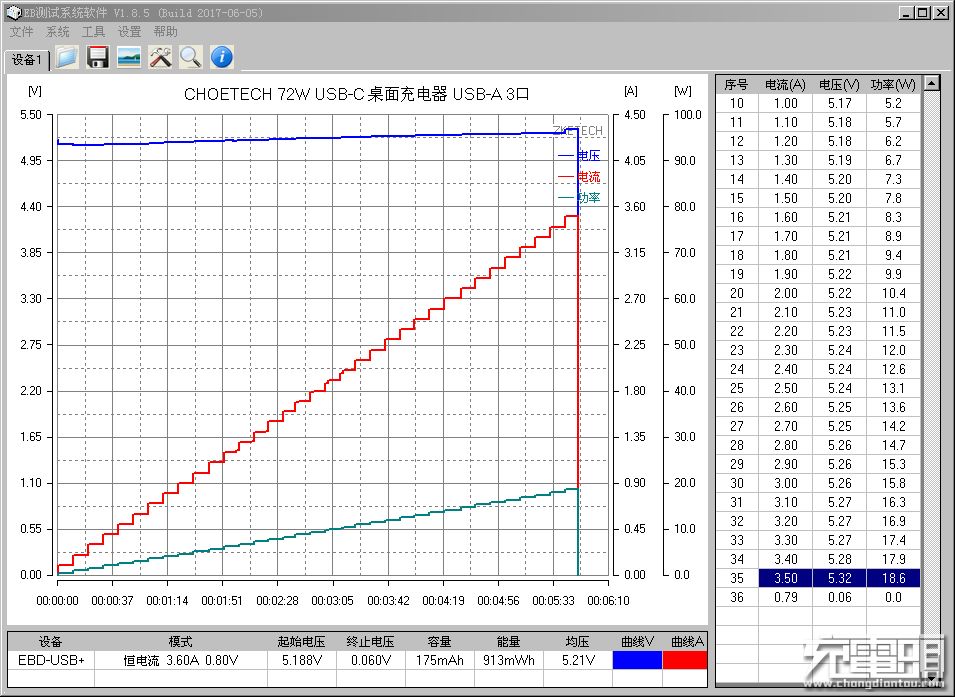Click the EBD-USB+ device cell
The width and height of the screenshot is (955, 697).
click(x=51, y=660)
